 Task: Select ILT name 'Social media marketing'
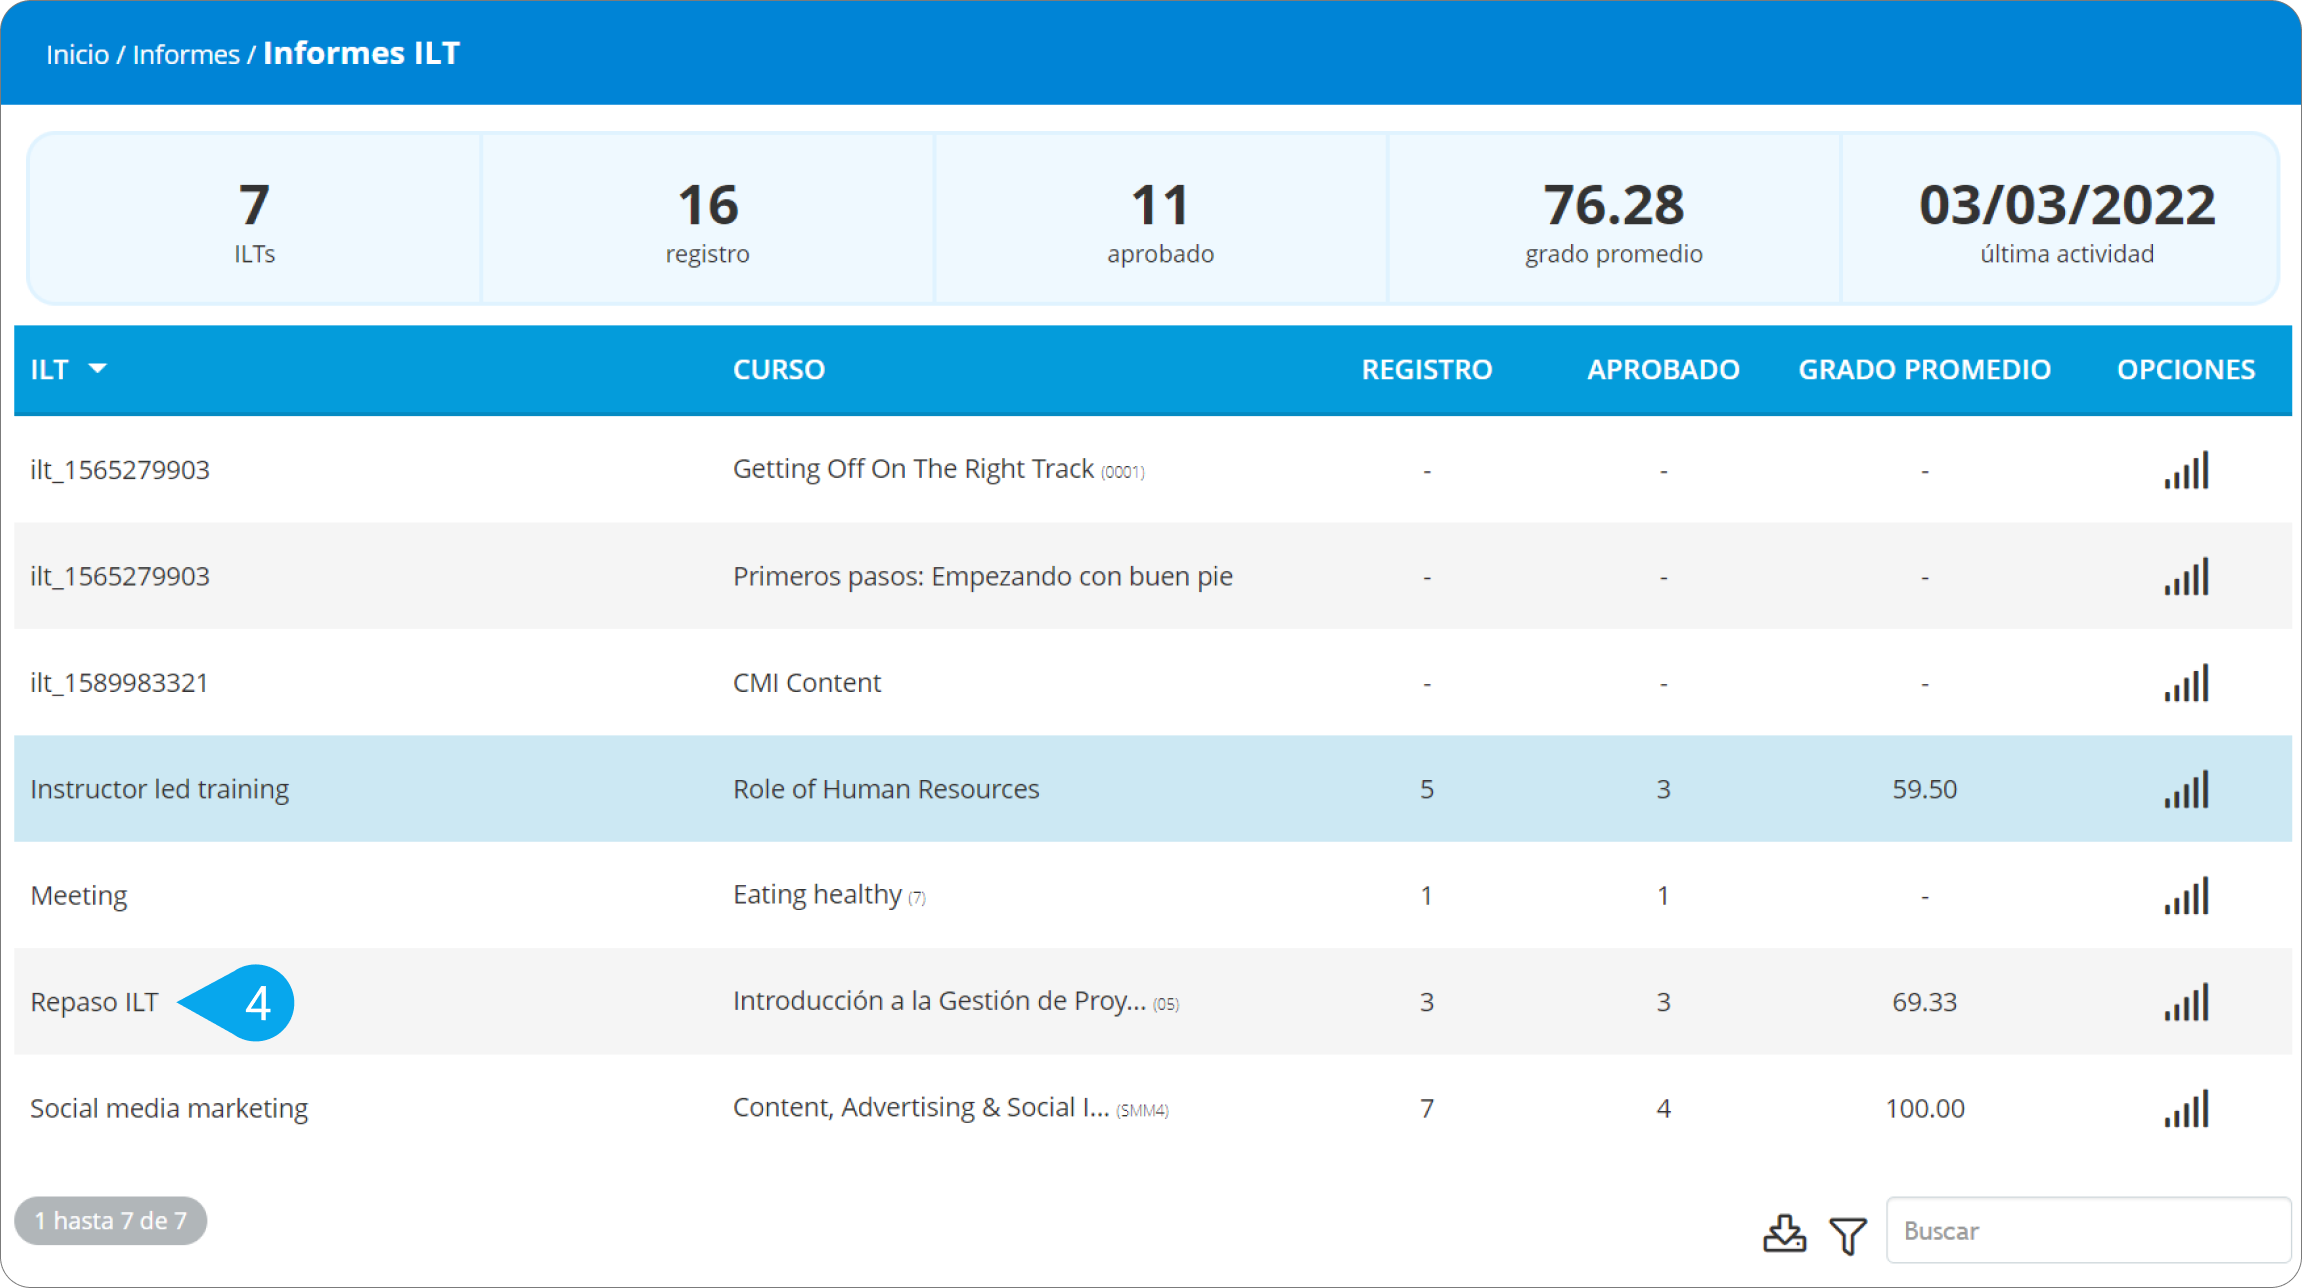coord(169,1109)
